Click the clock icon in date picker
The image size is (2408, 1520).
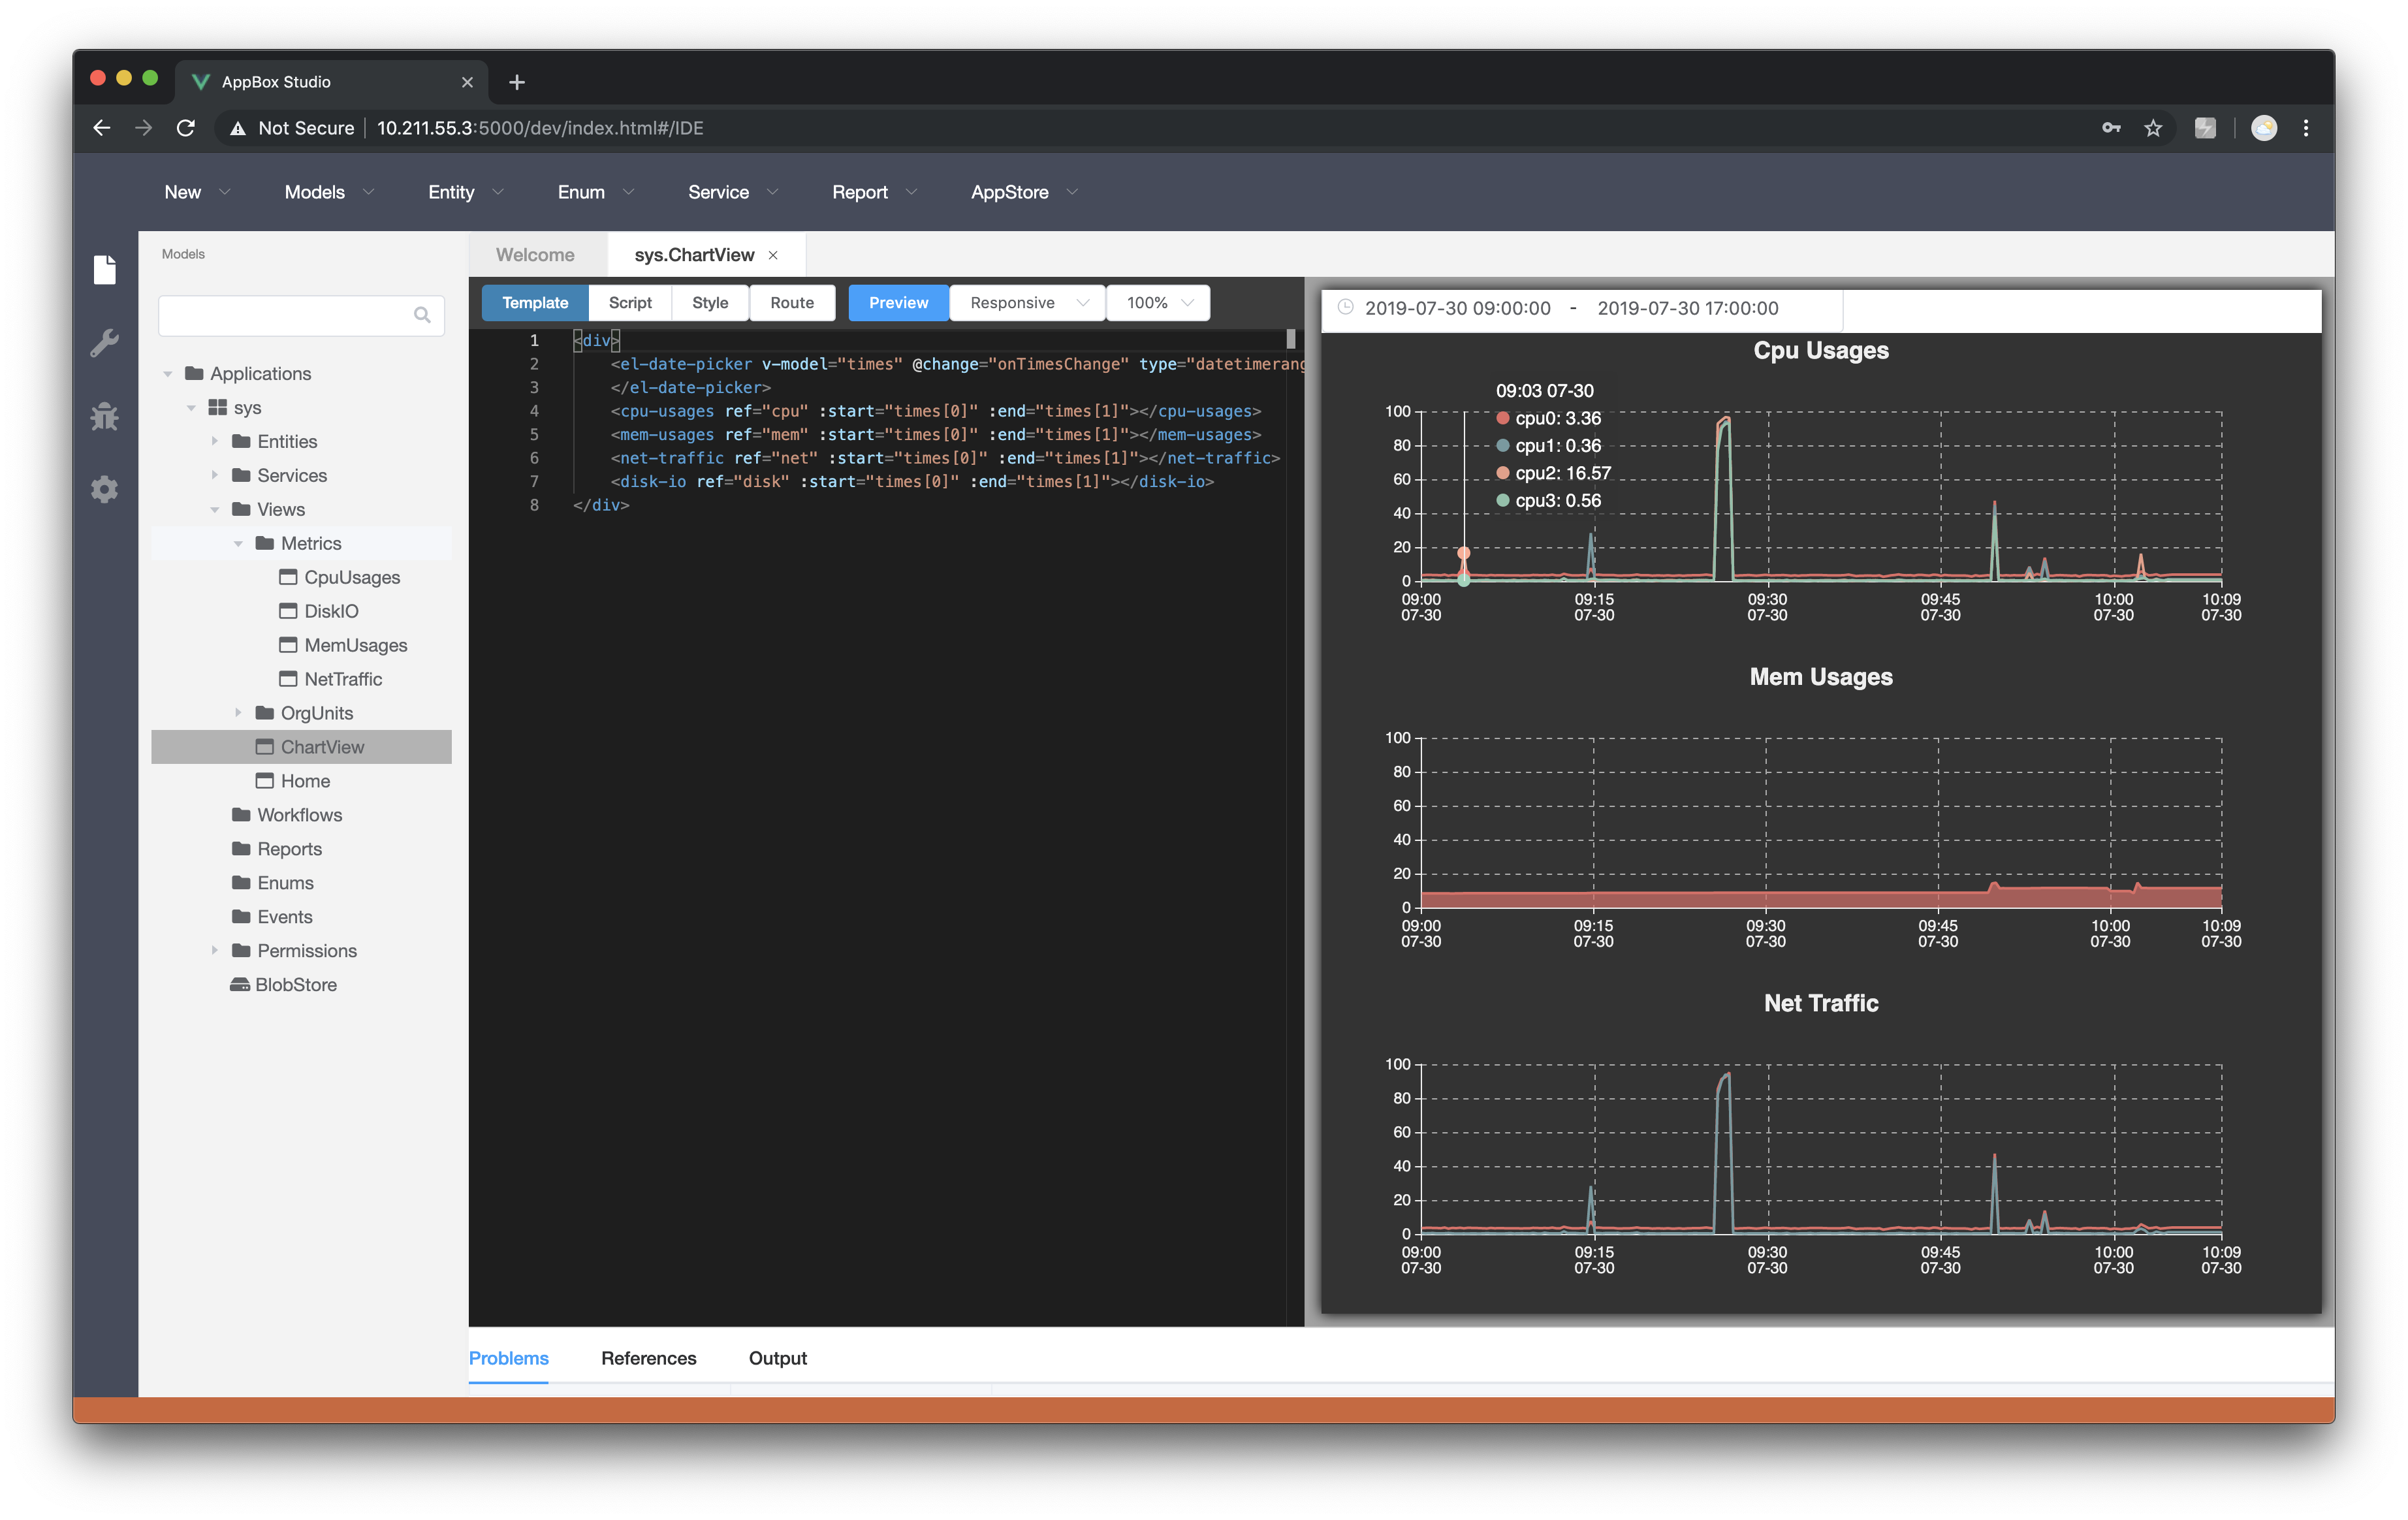pos(1346,308)
